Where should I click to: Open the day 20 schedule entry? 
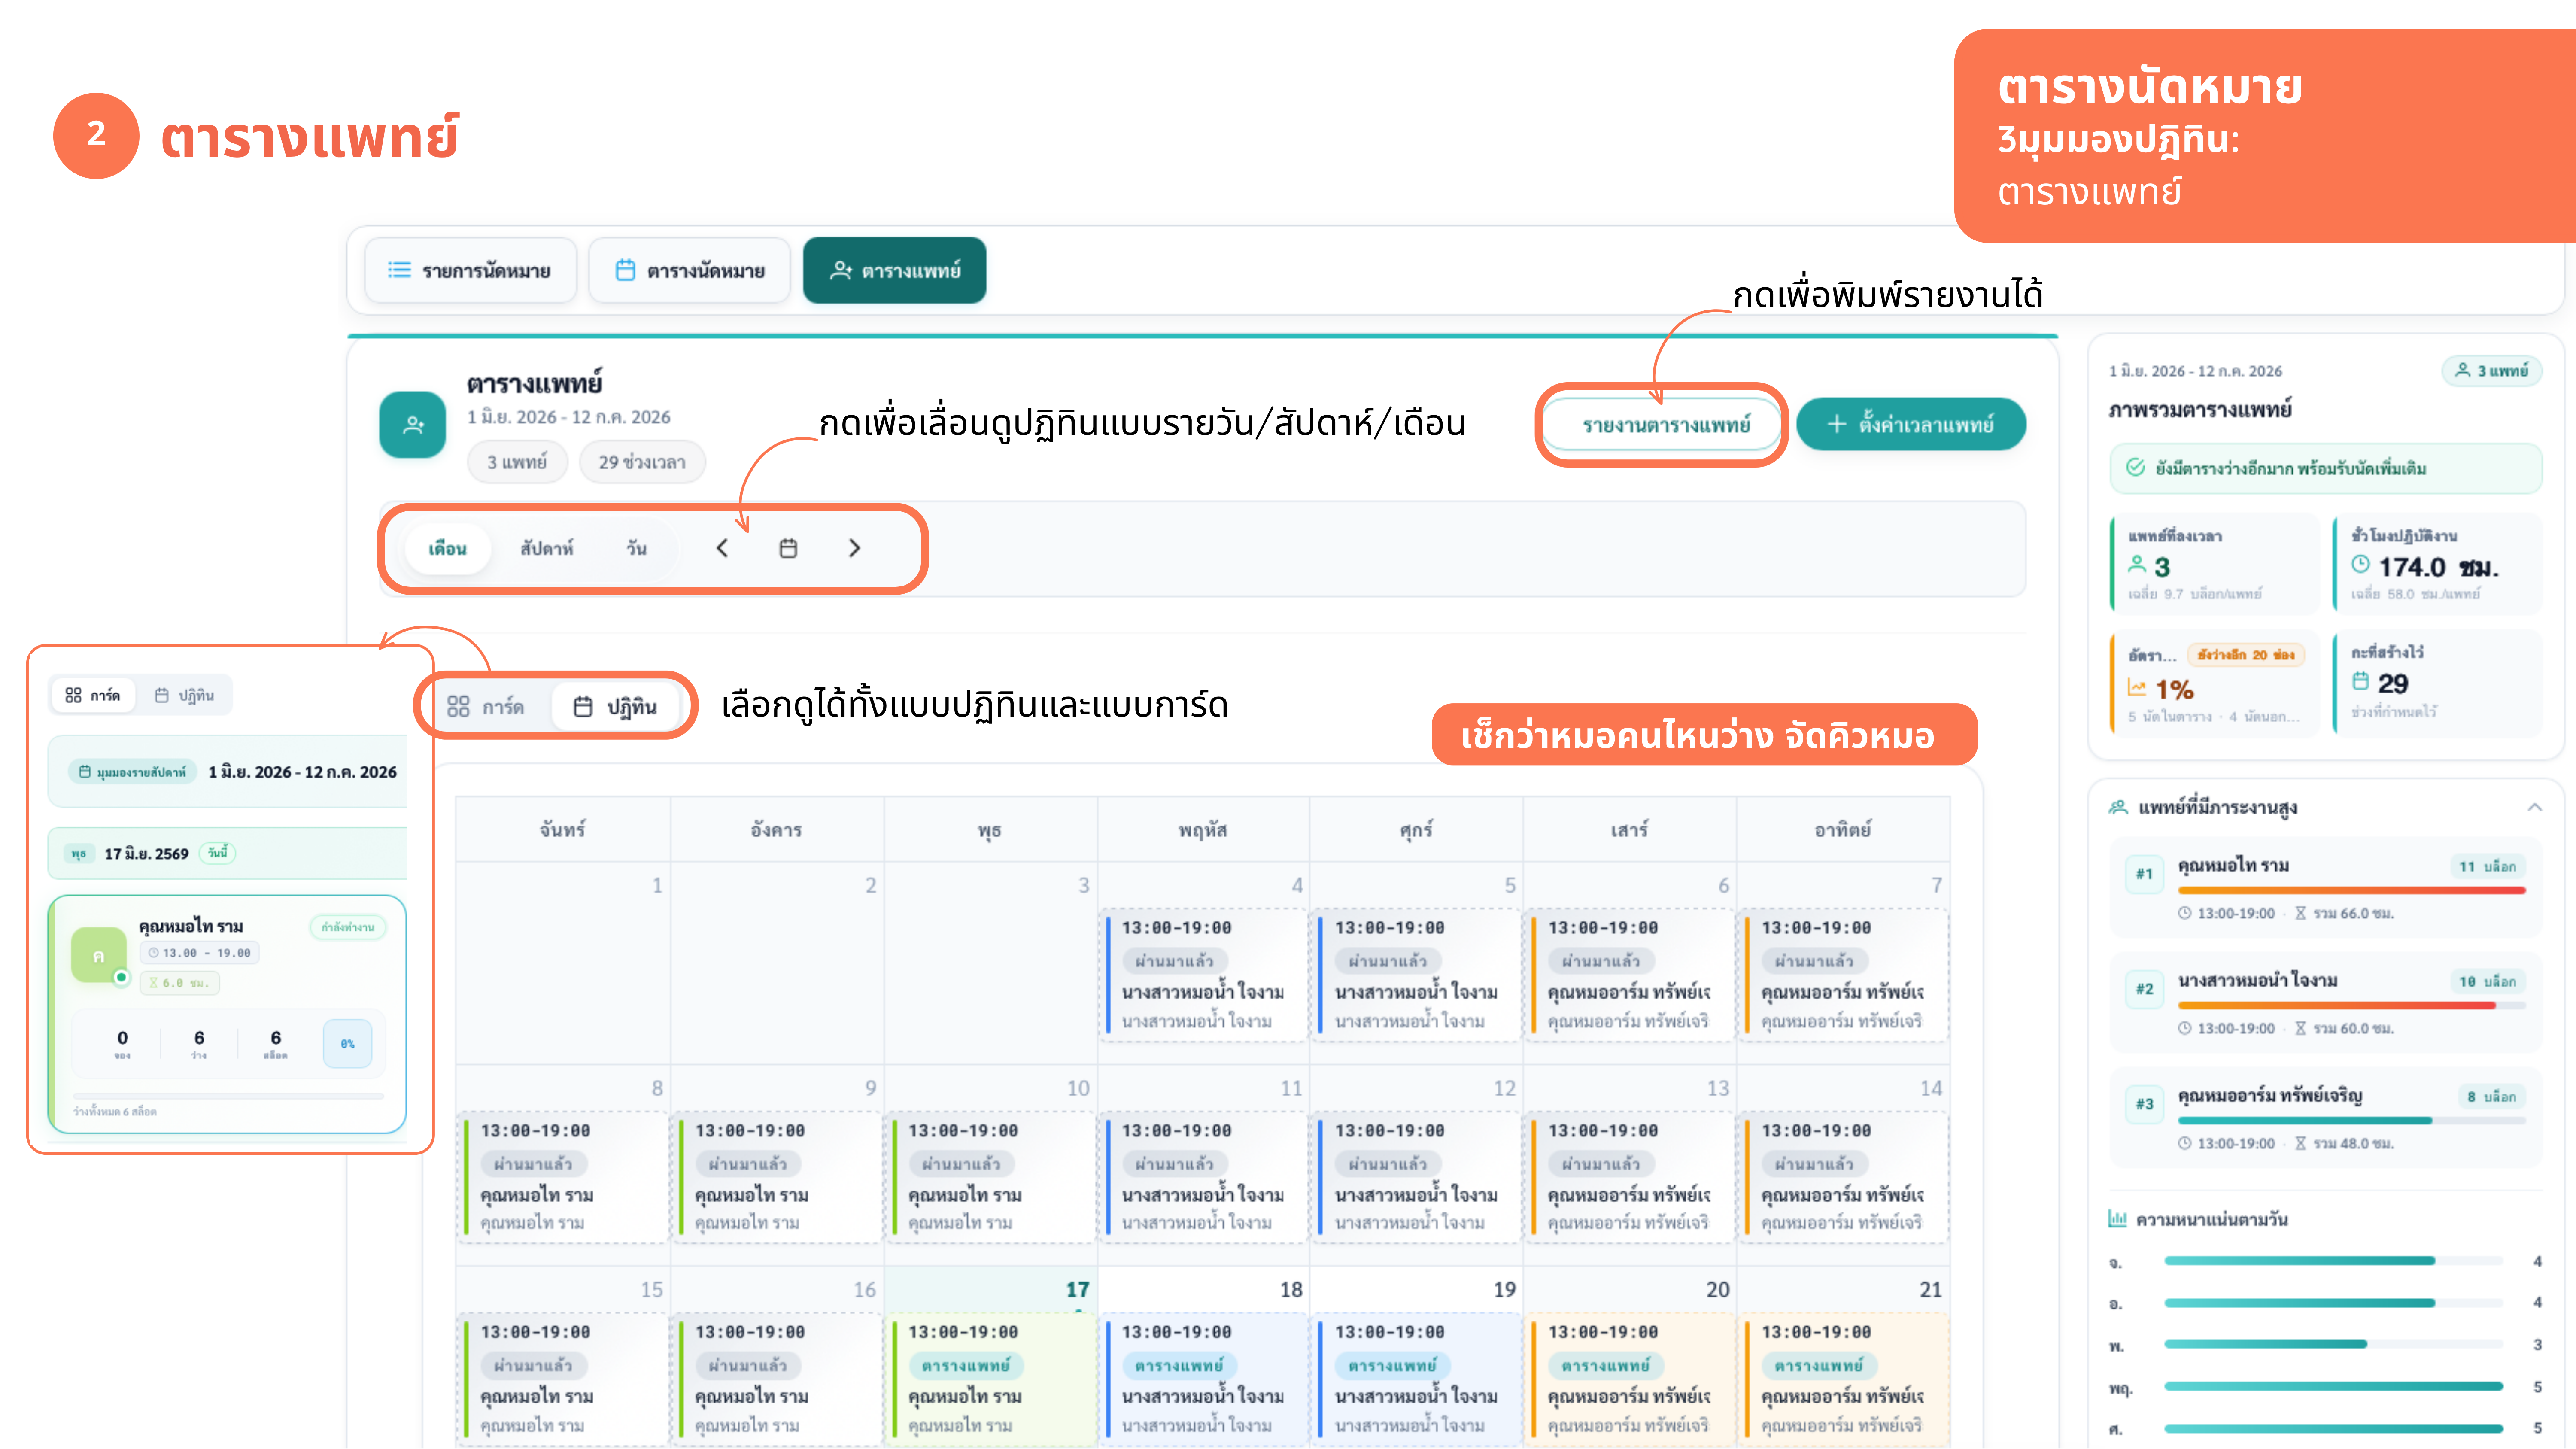1631,1379
